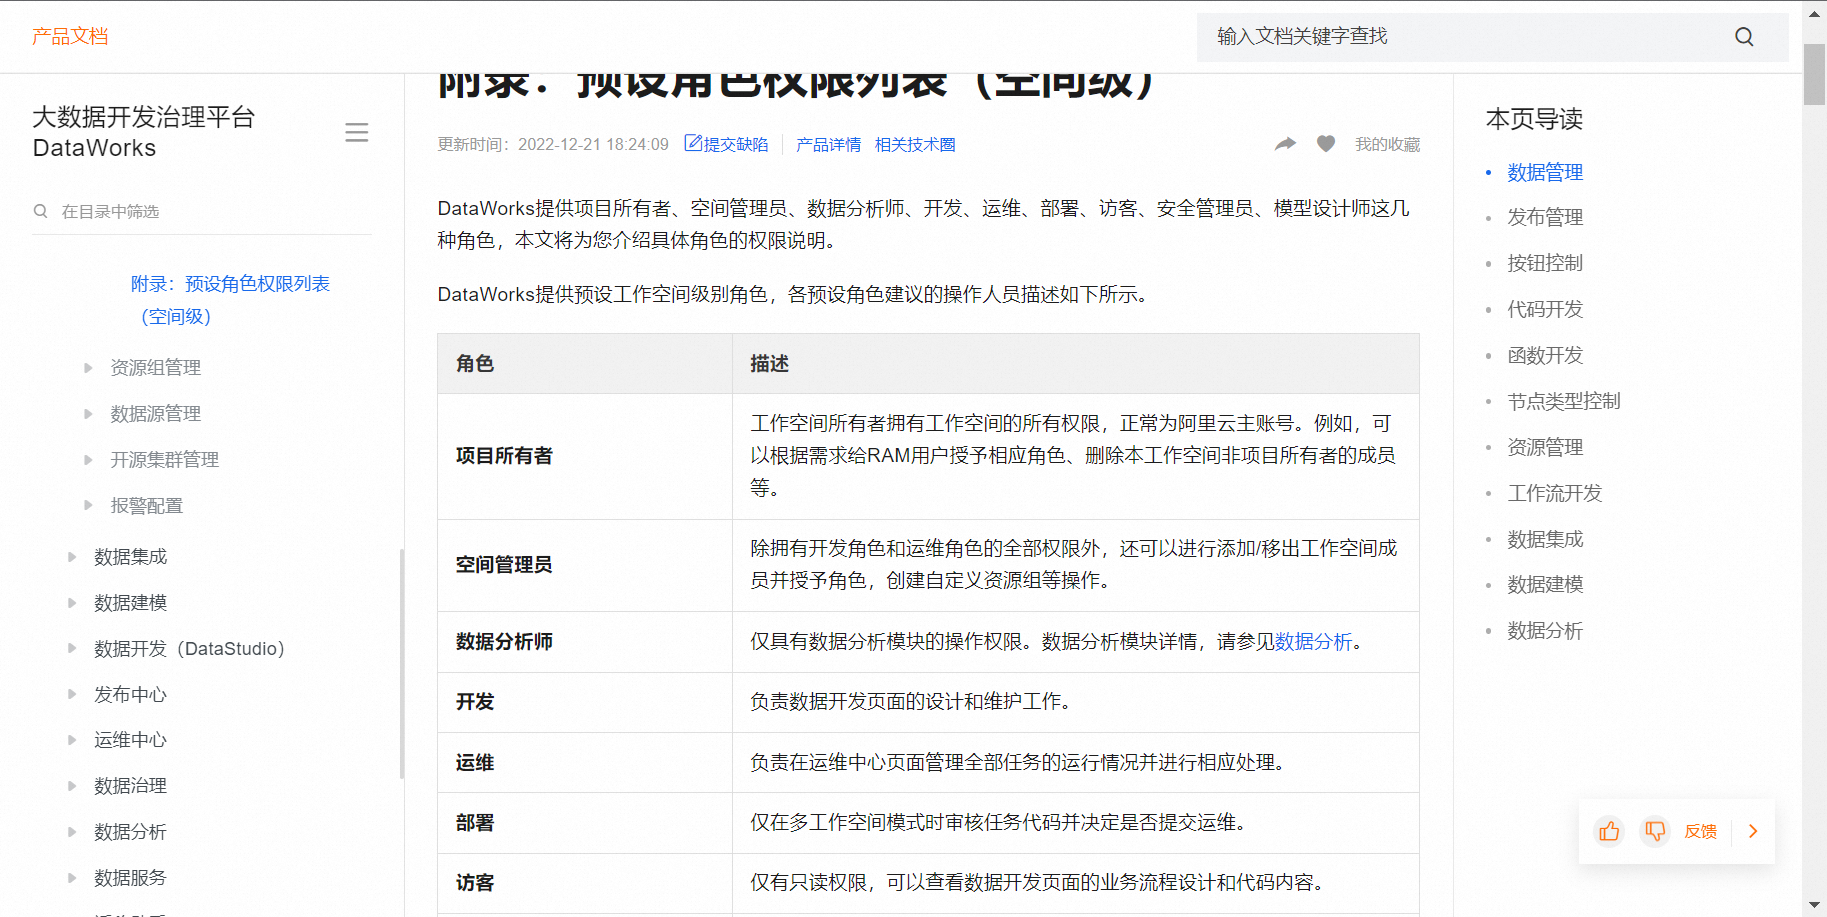The image size is (1827, 917).
Task: Expand the sidebar 数据分析 arrow
Action: point(72,832)
